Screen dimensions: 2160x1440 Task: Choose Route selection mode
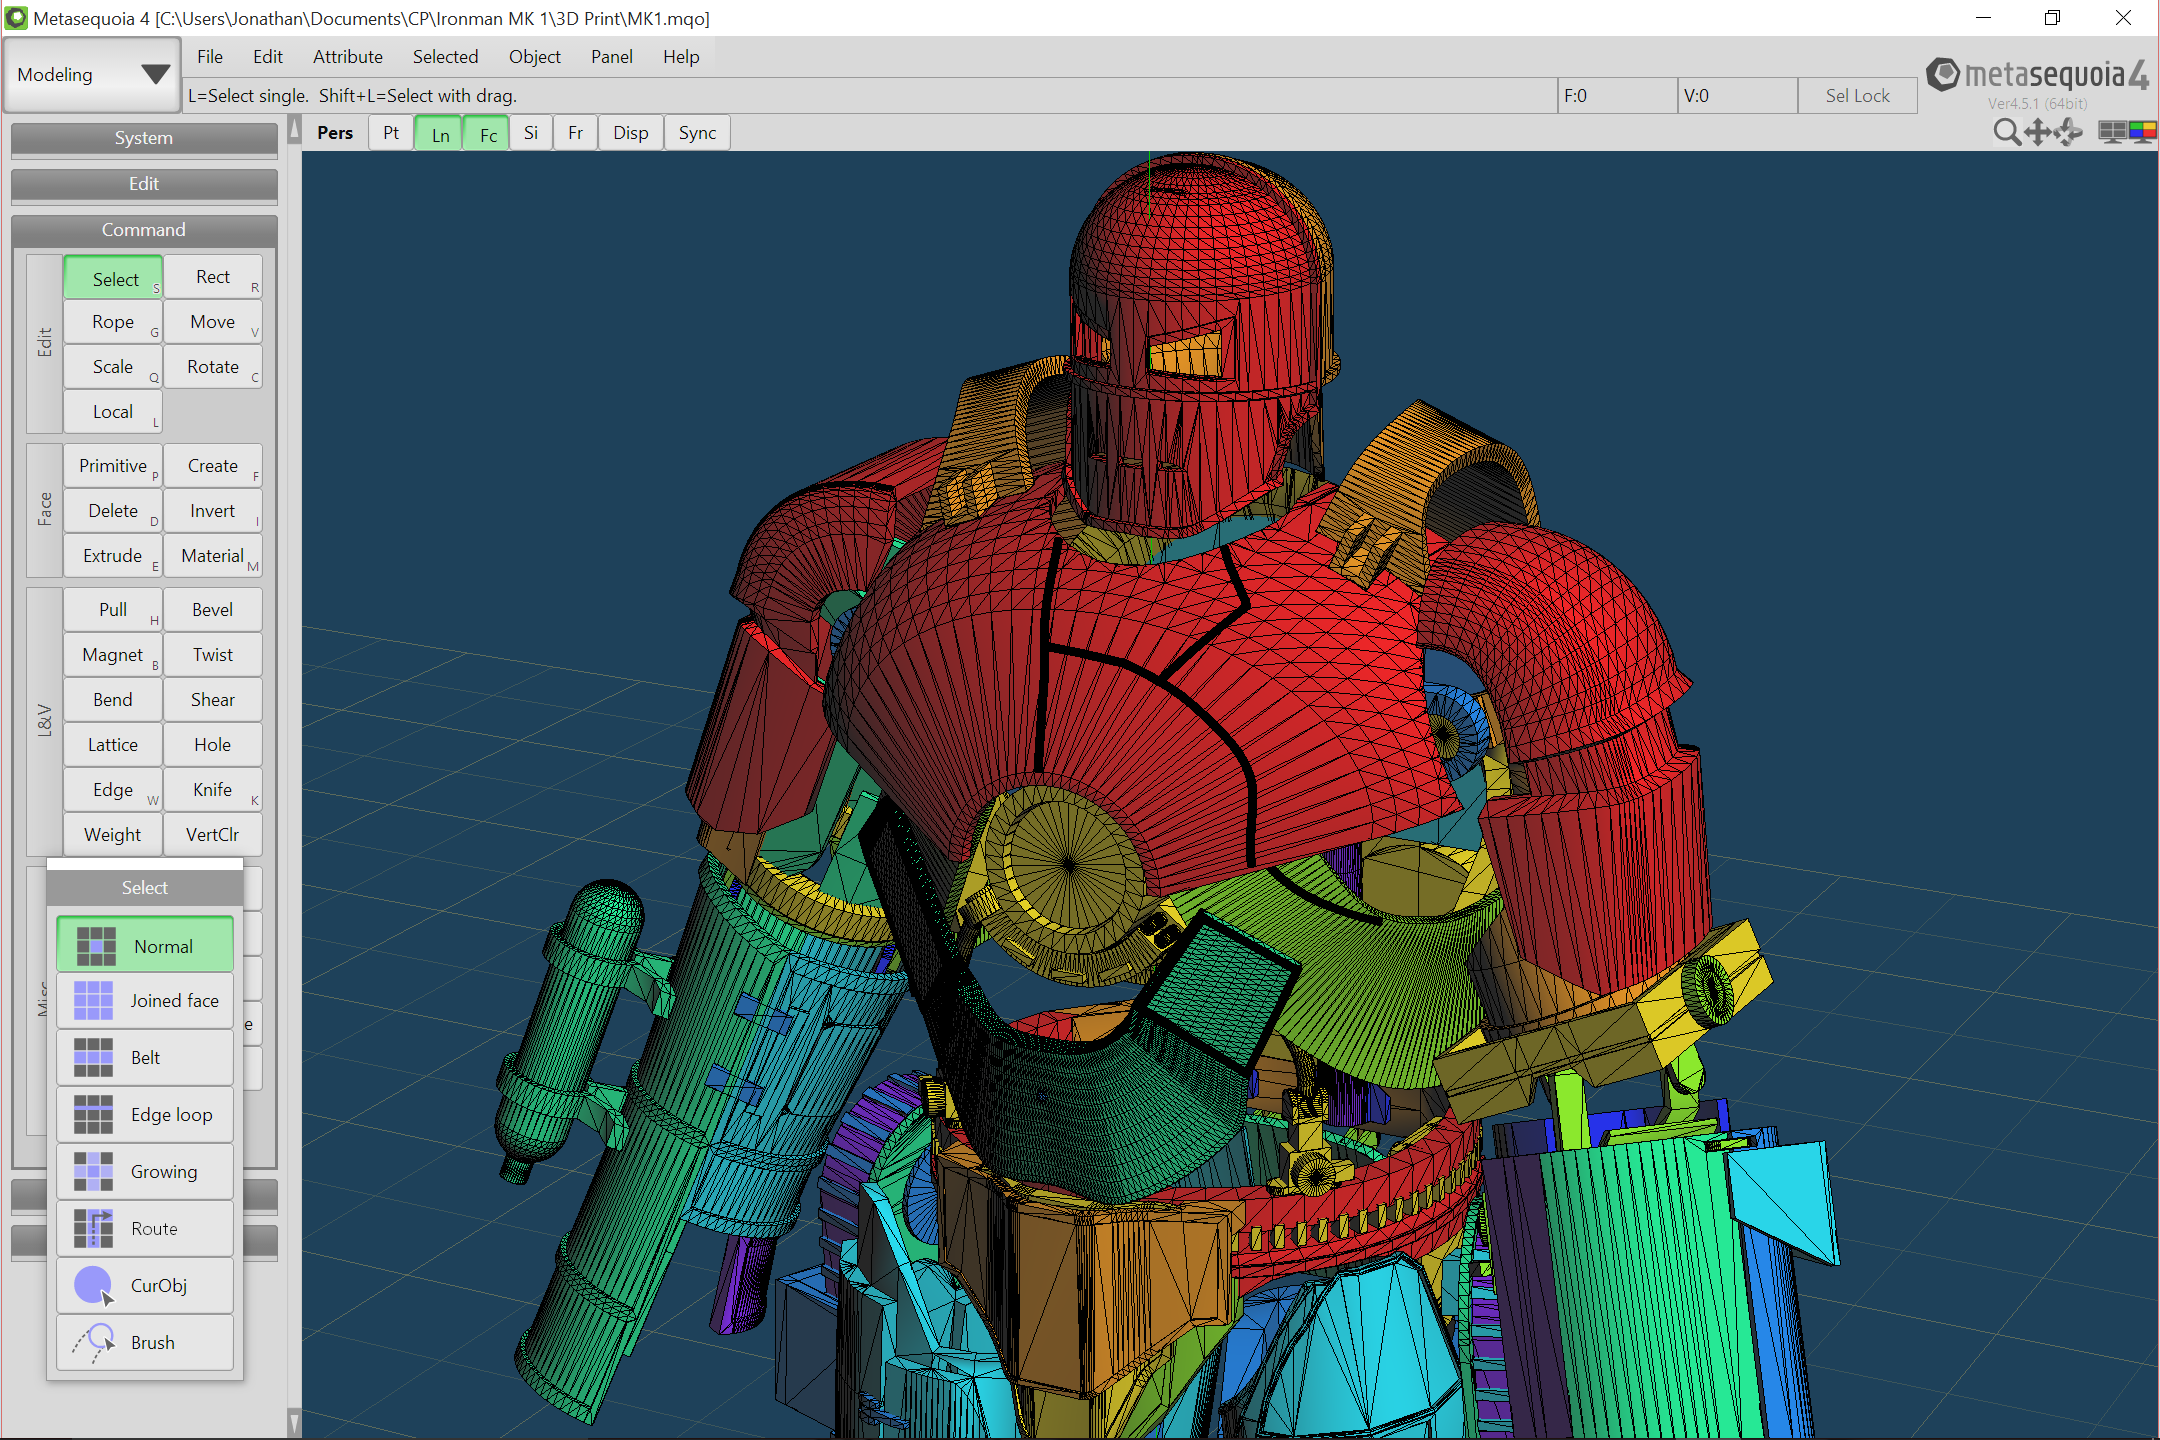[145, 1229]
